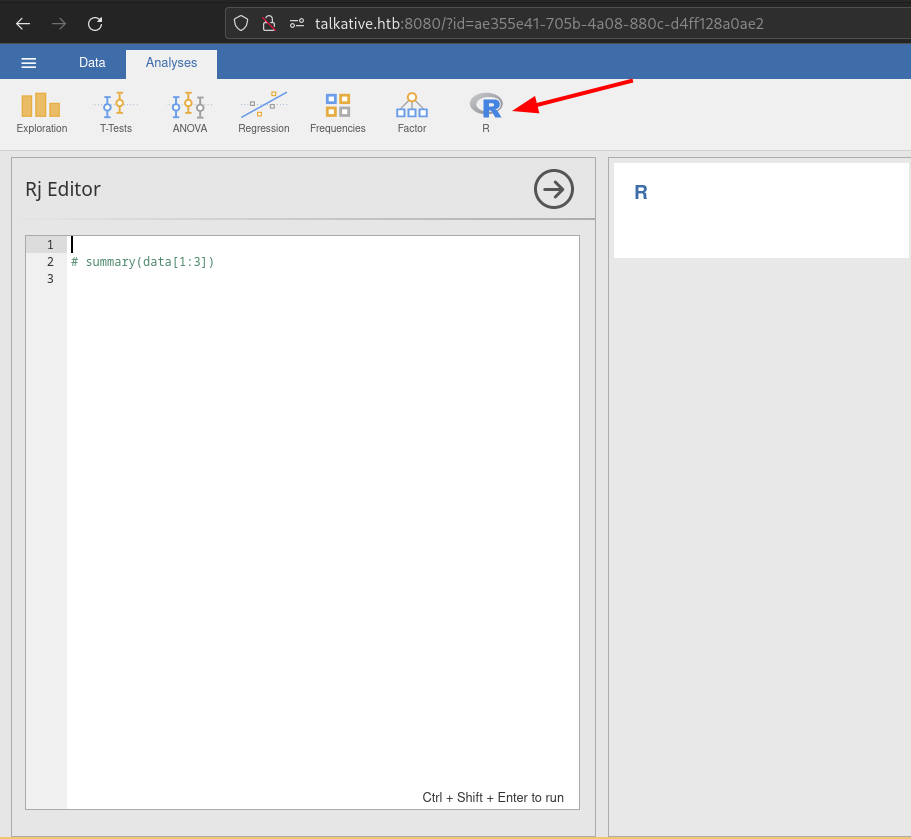Select the Analyses tab
The height and width of the screenshot is (839, 911).
coord(171,63)
